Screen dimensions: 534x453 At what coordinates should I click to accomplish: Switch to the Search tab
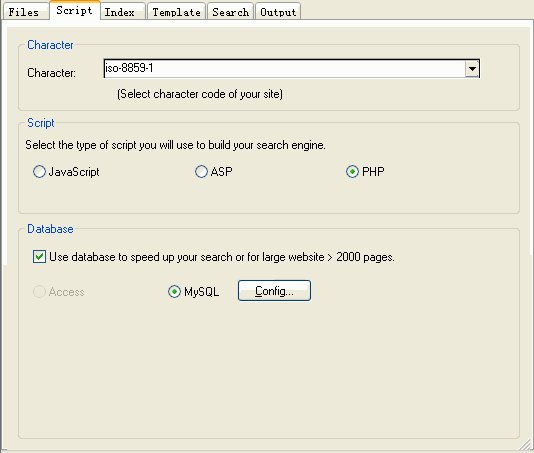click(231, 12)
